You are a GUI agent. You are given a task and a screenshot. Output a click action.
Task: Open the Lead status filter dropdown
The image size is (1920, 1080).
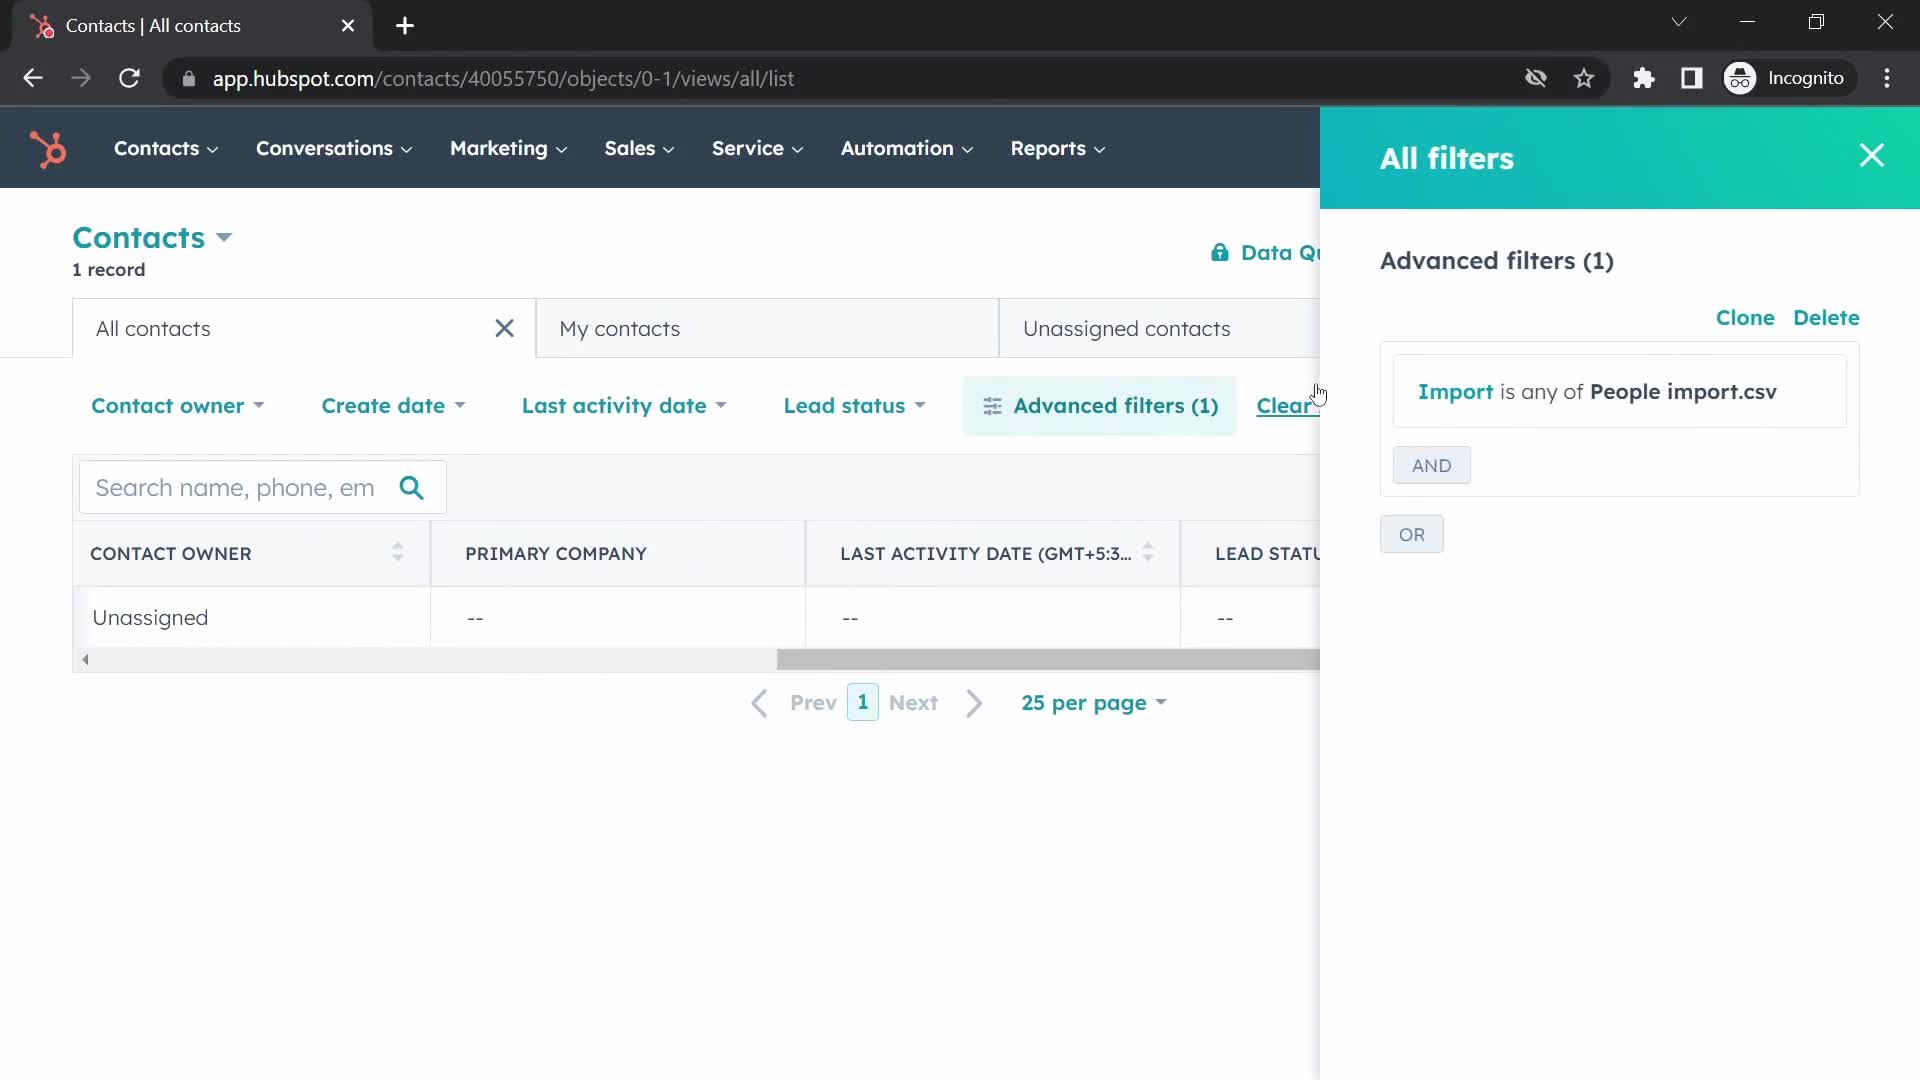click(x=854, y=406)
